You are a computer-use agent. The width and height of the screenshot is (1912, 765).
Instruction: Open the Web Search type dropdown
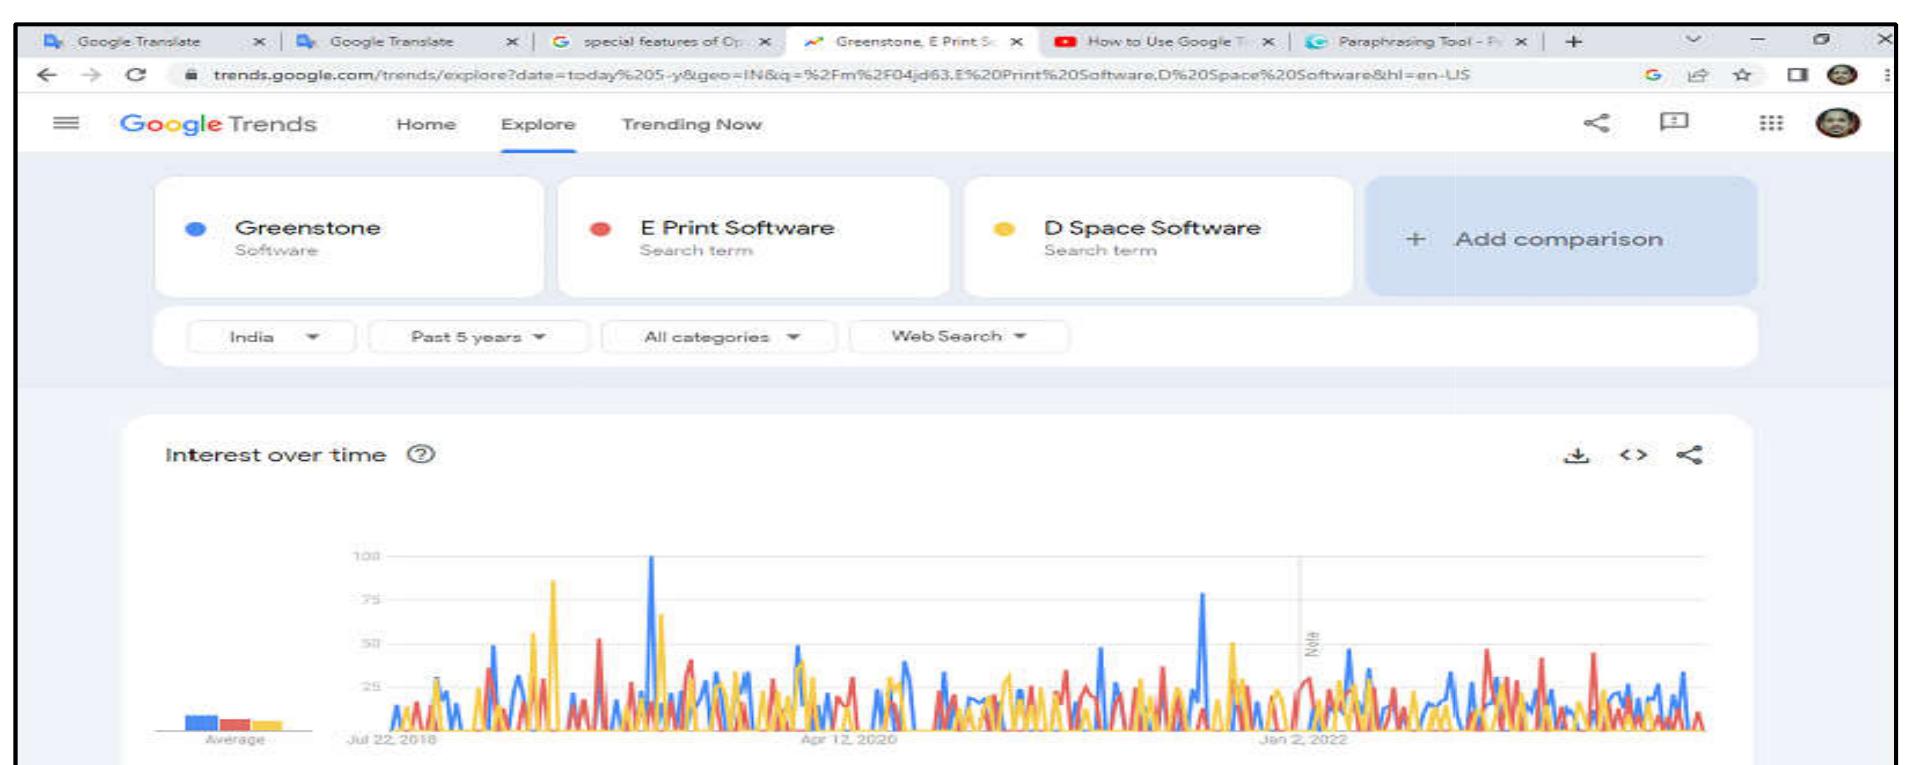pyautogui.click(x=958, y=337)
